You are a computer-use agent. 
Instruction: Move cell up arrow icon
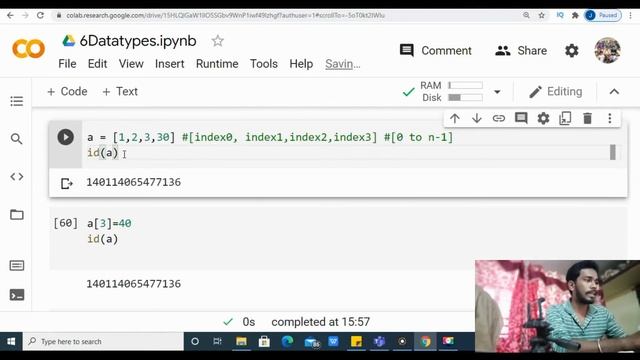tap(455, 119)
